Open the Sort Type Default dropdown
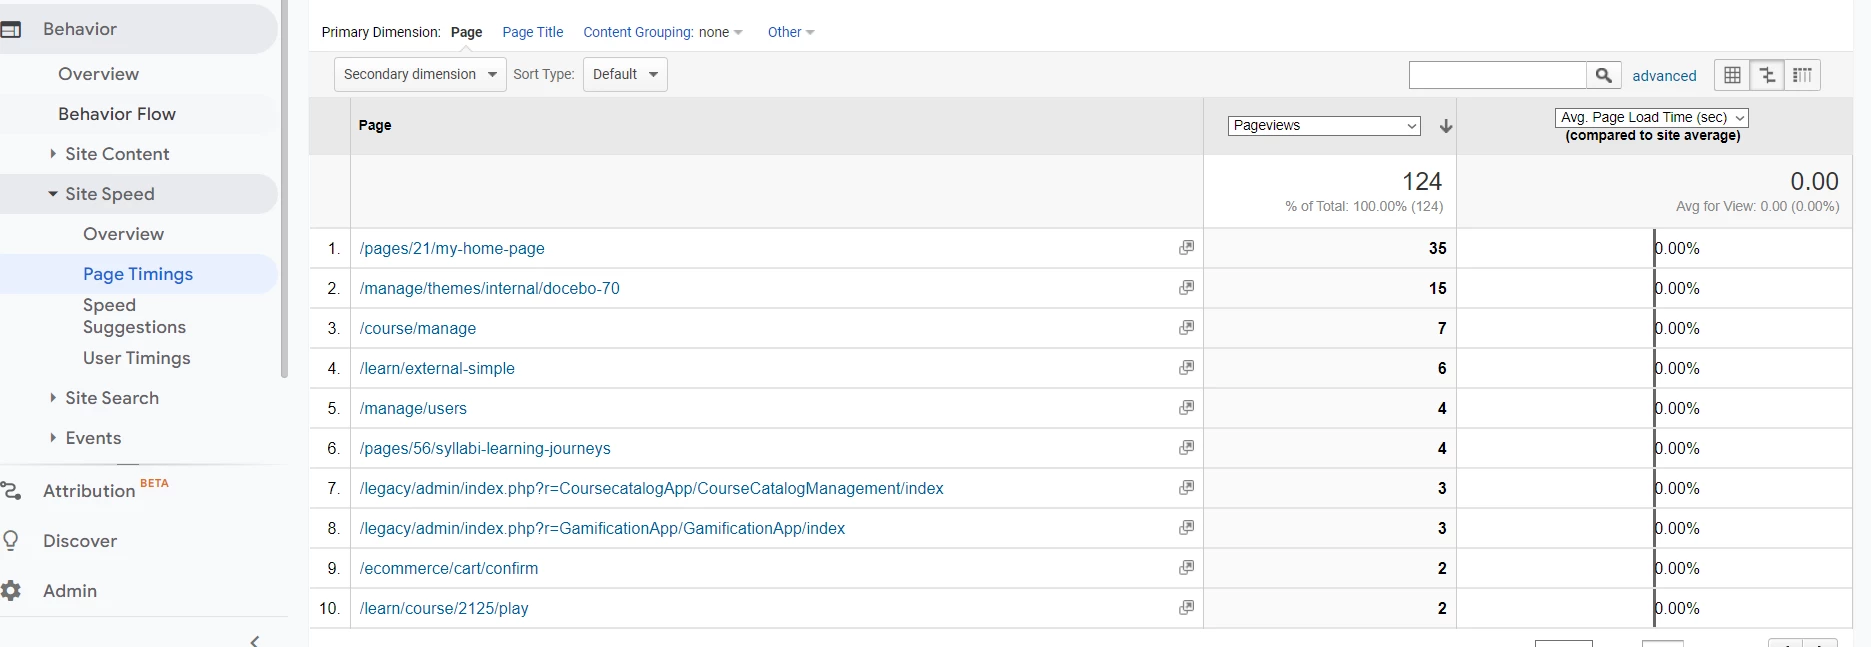 coord(625,75)
